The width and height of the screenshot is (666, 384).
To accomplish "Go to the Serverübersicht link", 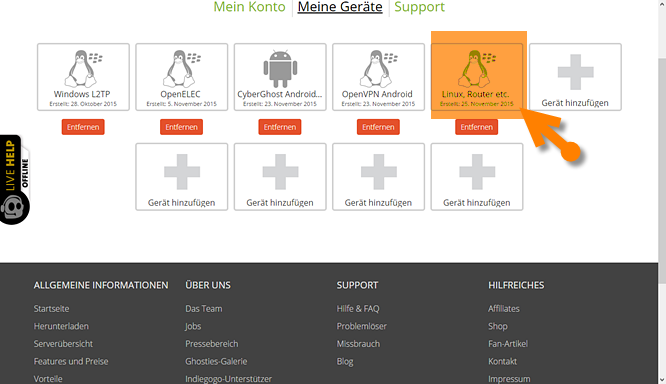I will tap(63, 343).
